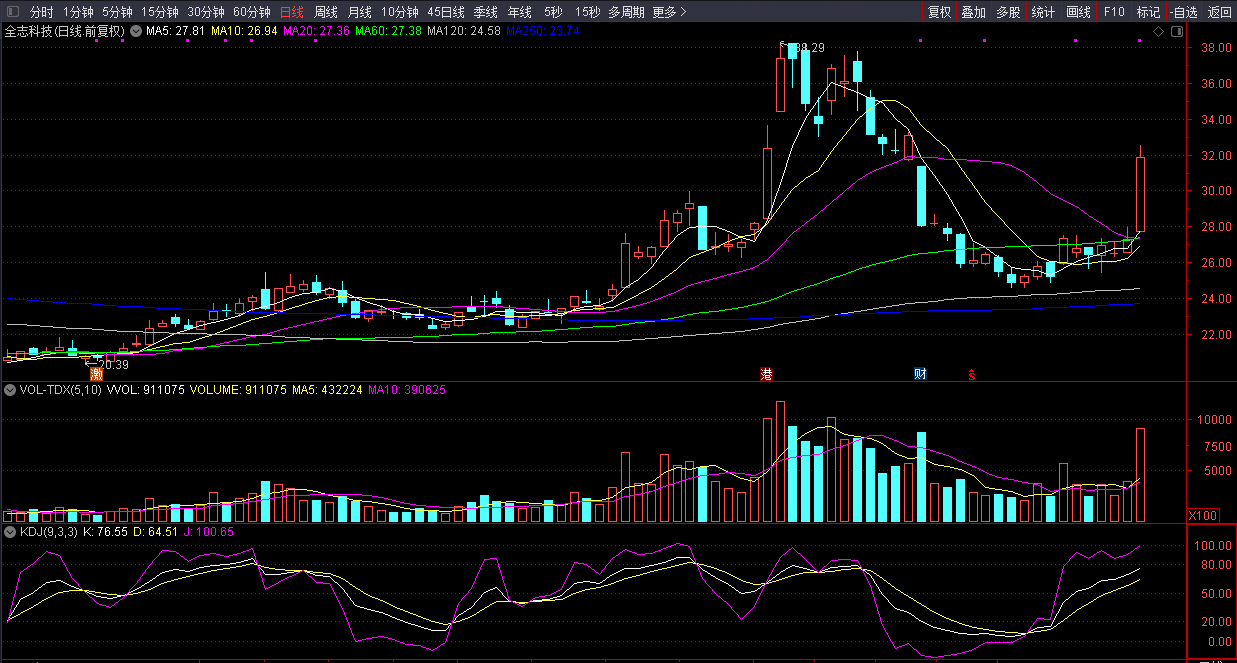Click the orange 激 event marker
The height and width of the screenshot is (663, 1237).
coord(97,375)
